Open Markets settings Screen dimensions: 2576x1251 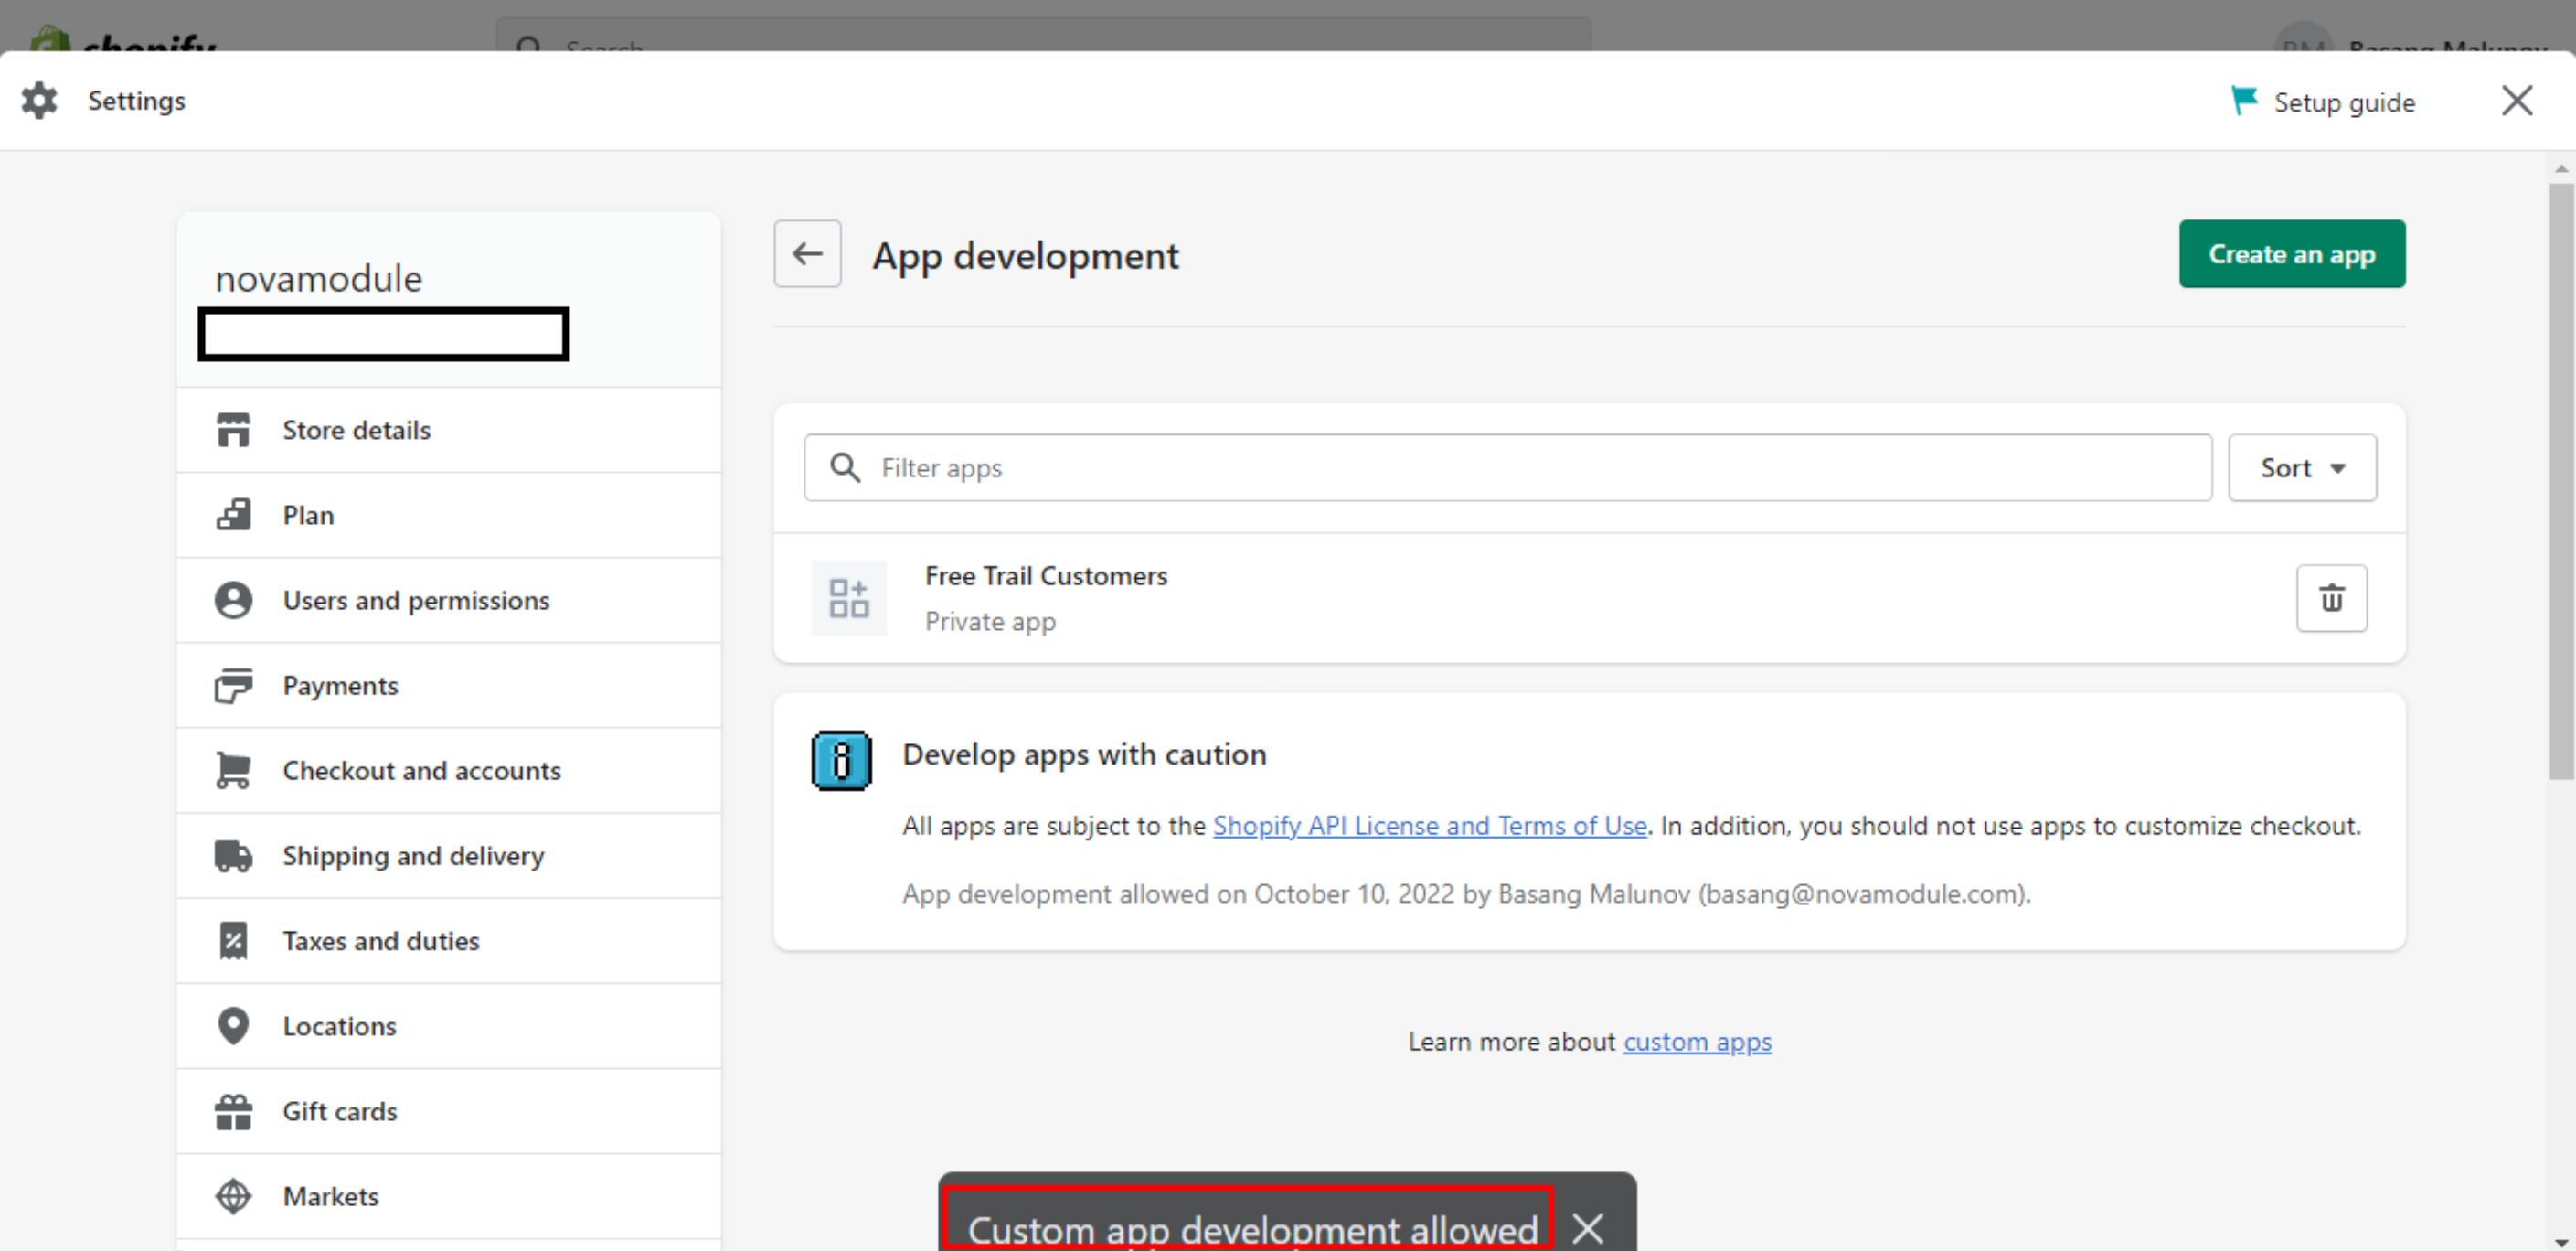[x=448, y=1196]
